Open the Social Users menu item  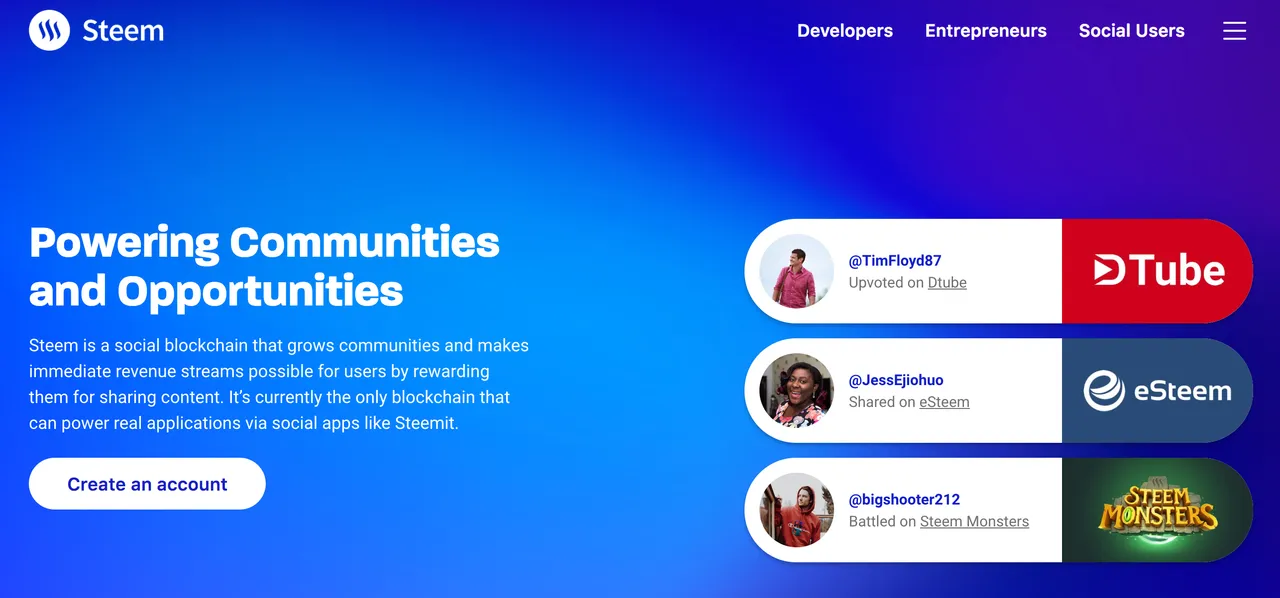1132,31
